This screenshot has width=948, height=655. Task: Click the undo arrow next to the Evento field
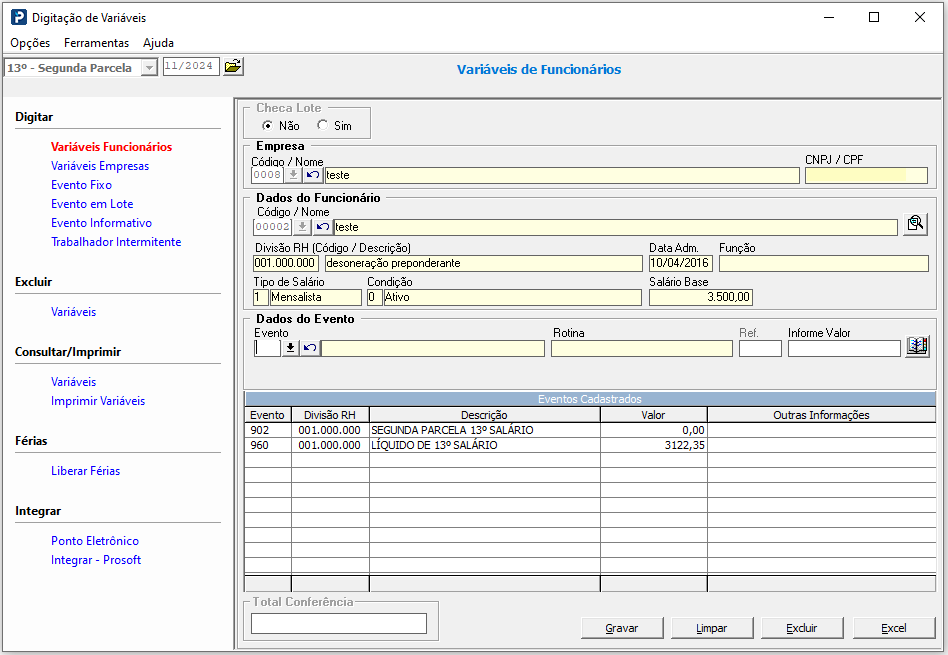[x=310, y=348]
